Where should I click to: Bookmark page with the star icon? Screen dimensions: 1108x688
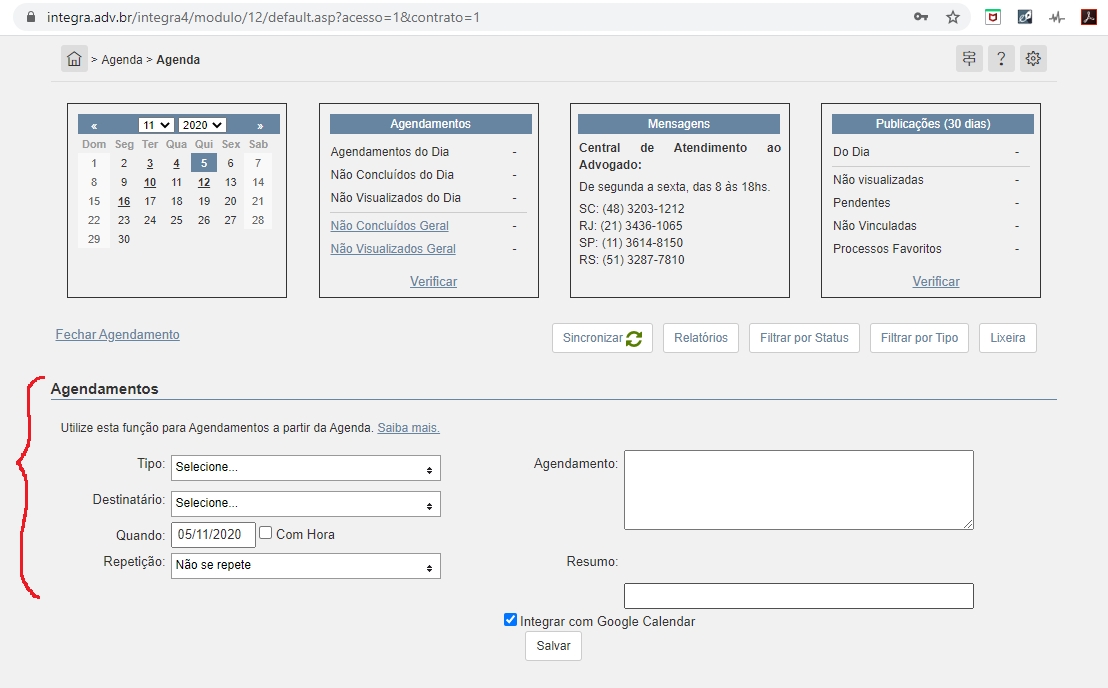click(x=953, y=17)
